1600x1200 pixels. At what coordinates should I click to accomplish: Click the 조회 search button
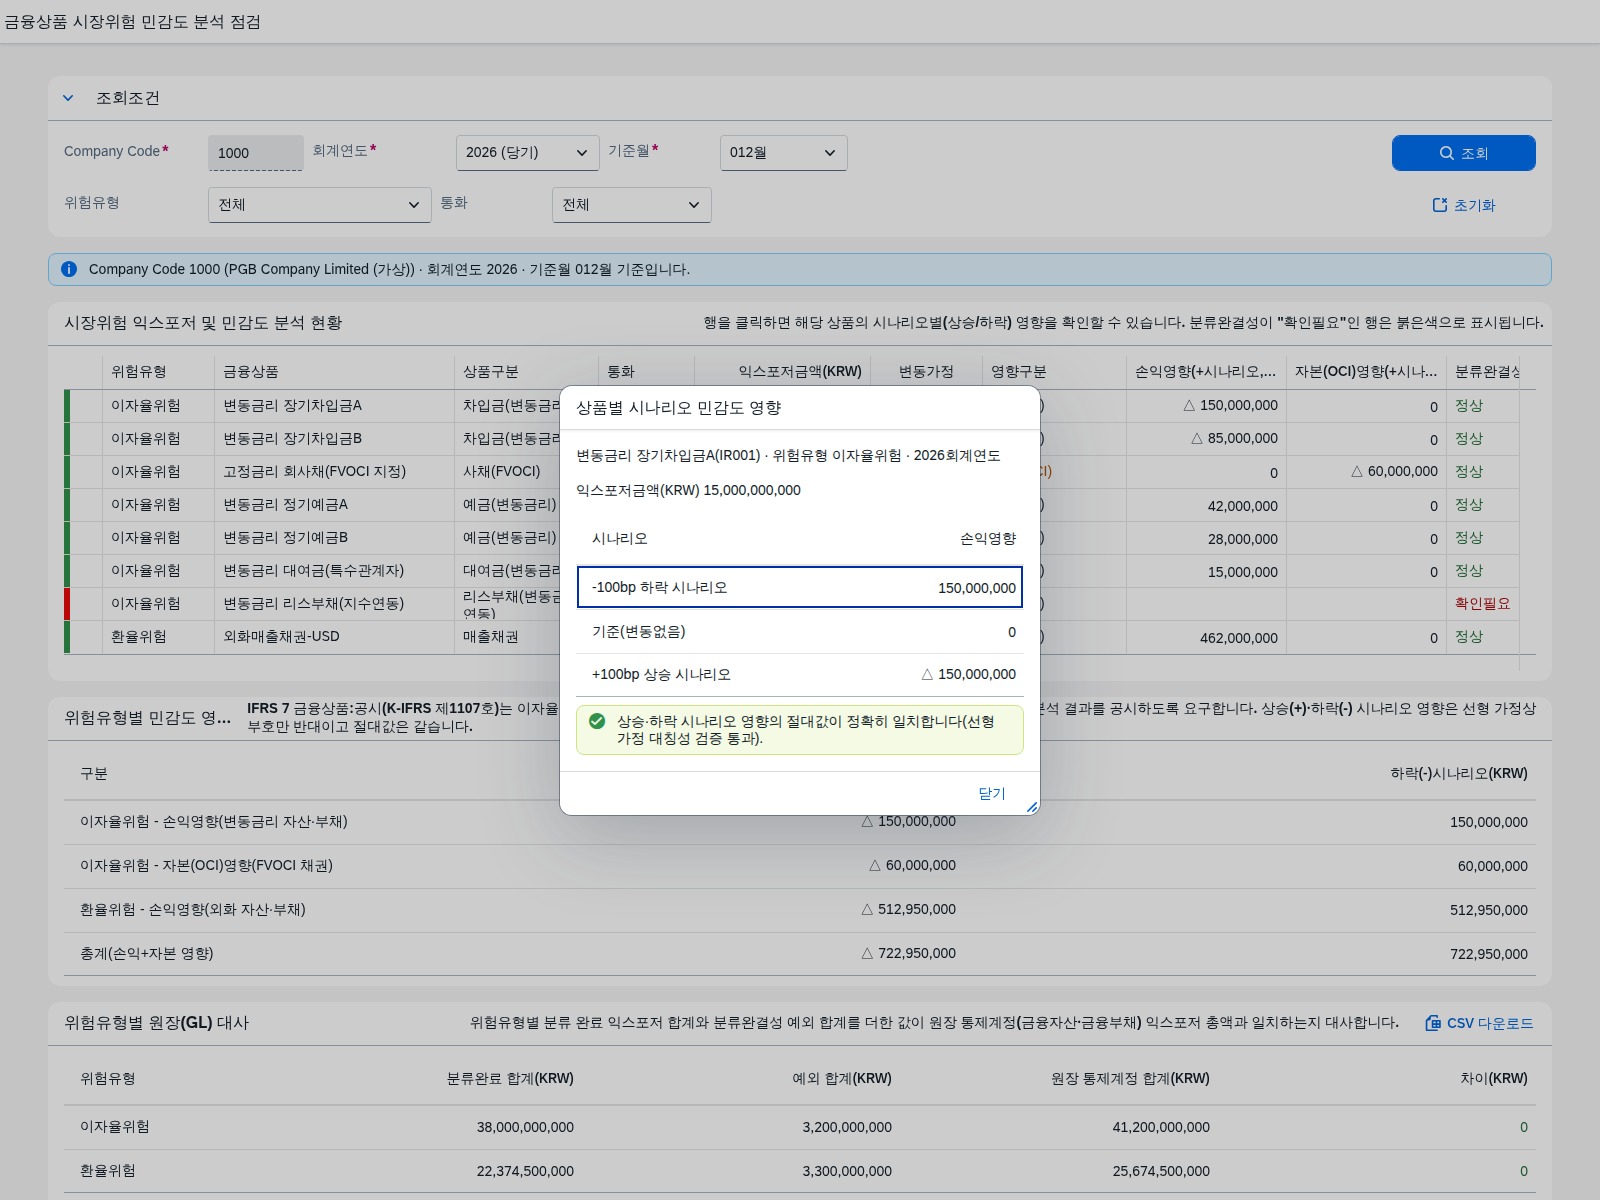click(1463, 153)
